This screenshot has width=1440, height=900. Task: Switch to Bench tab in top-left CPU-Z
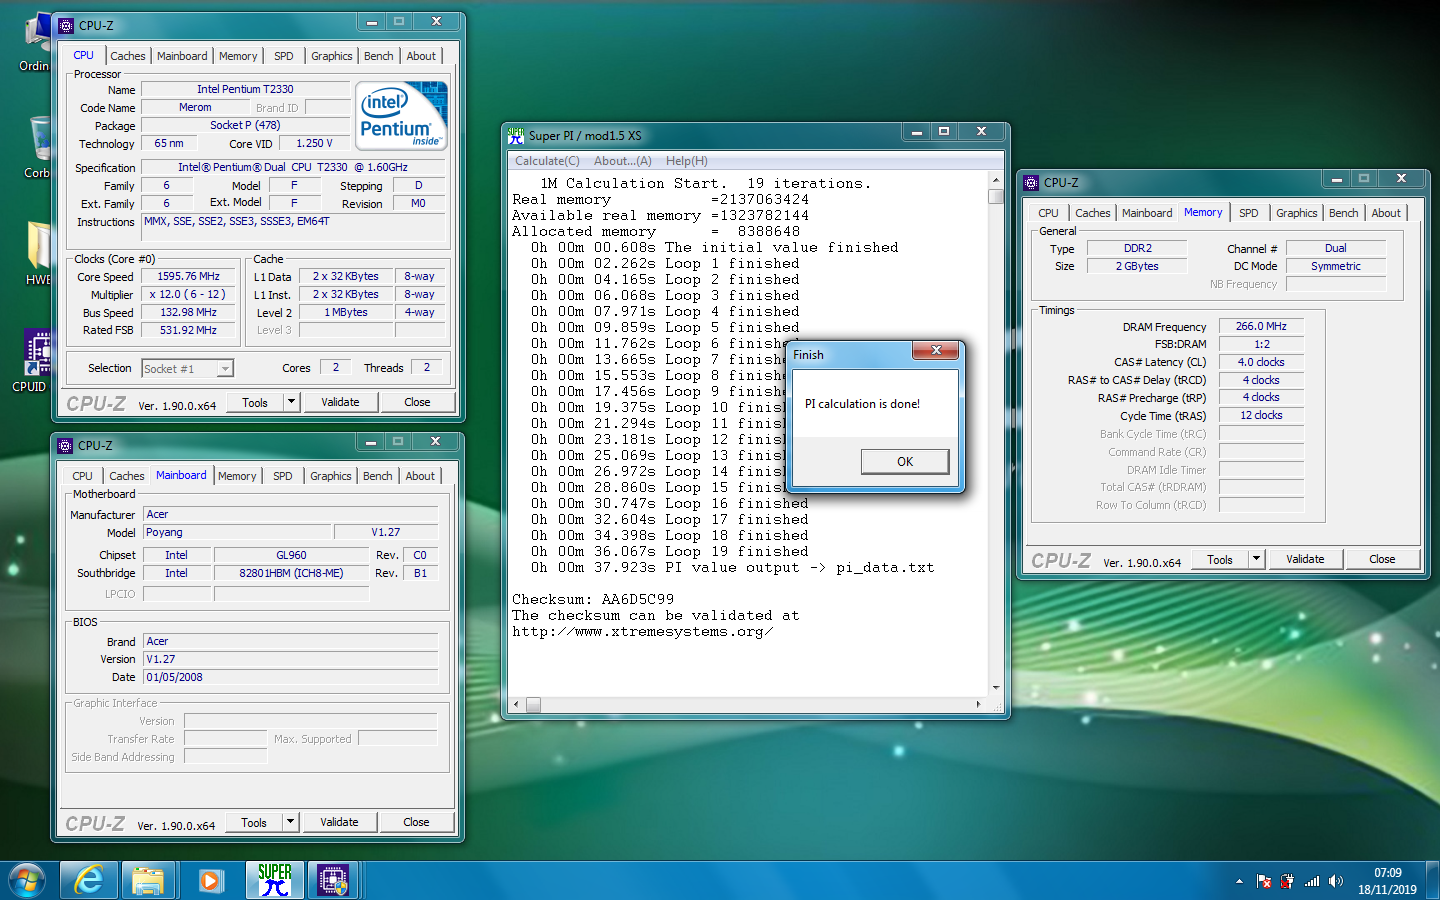[379, 56]
